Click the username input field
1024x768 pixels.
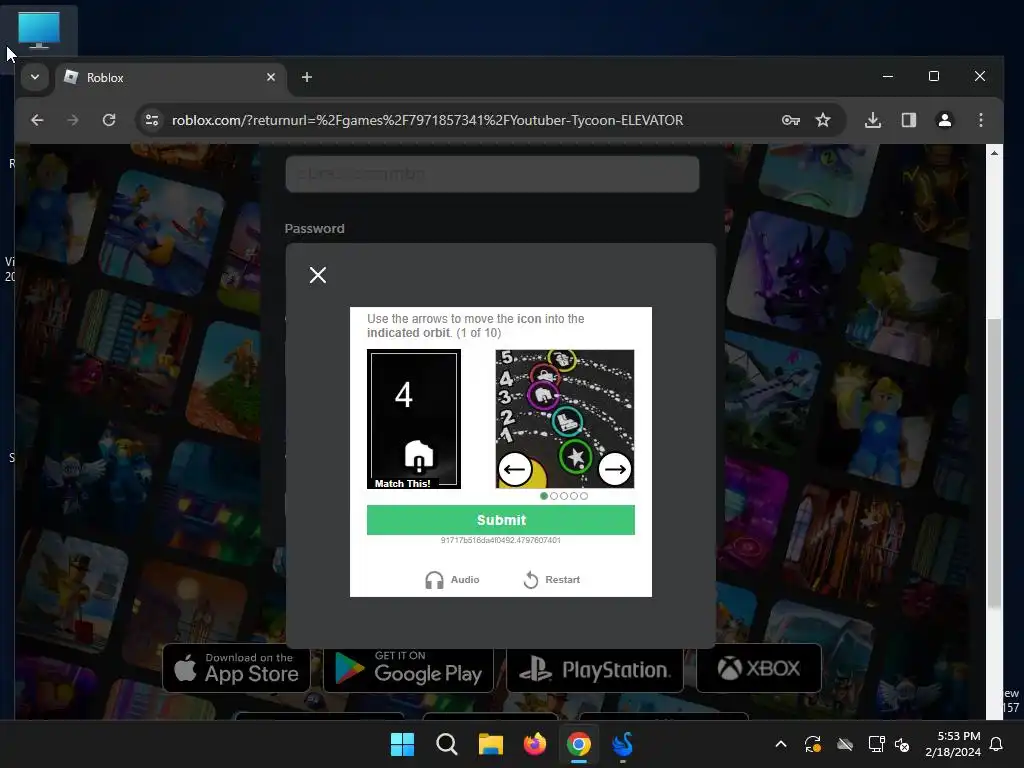[492, 174]
